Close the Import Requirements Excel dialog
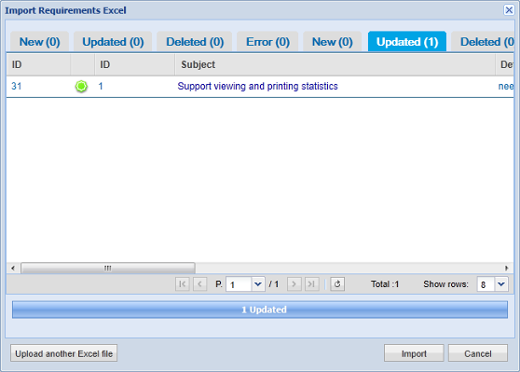The height and width of the screenshot is (372, 520). click(x=509, y=10)
